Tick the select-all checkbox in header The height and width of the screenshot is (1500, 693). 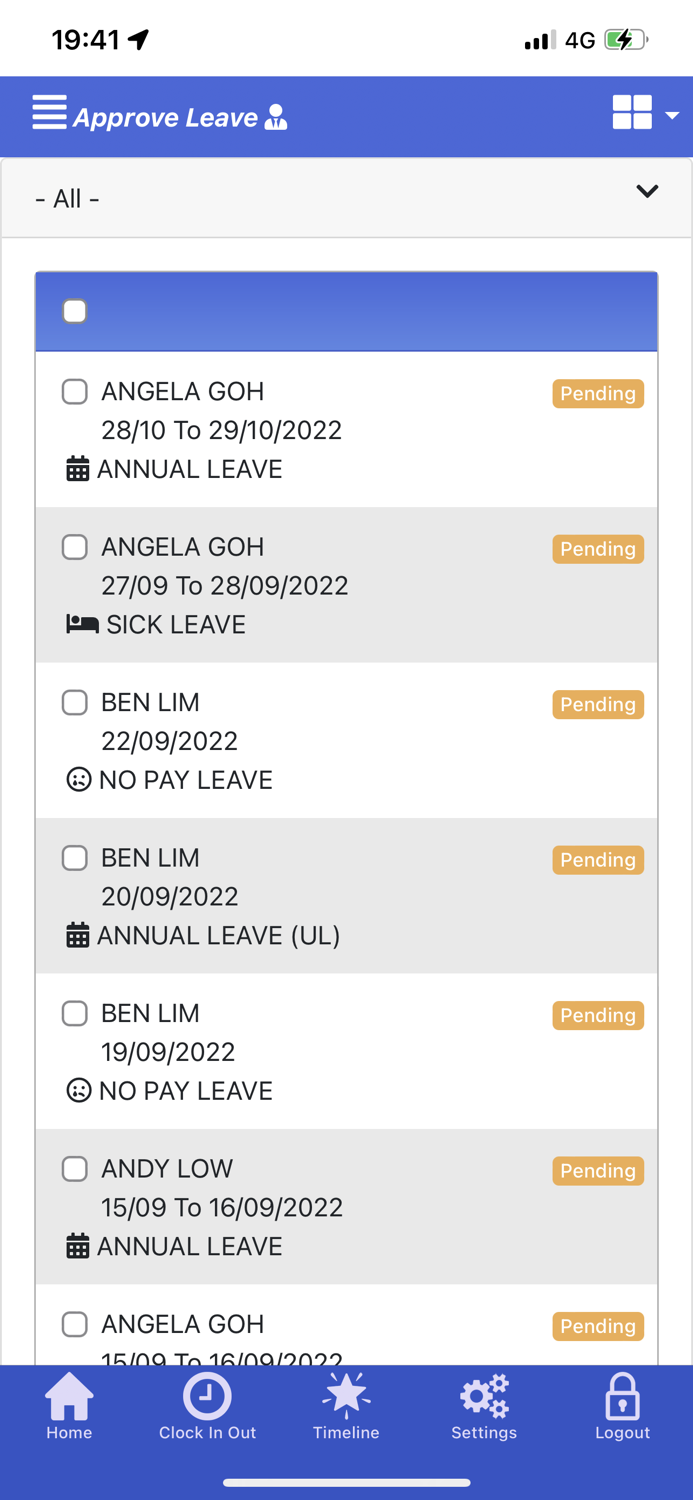[x=75, y=311]
